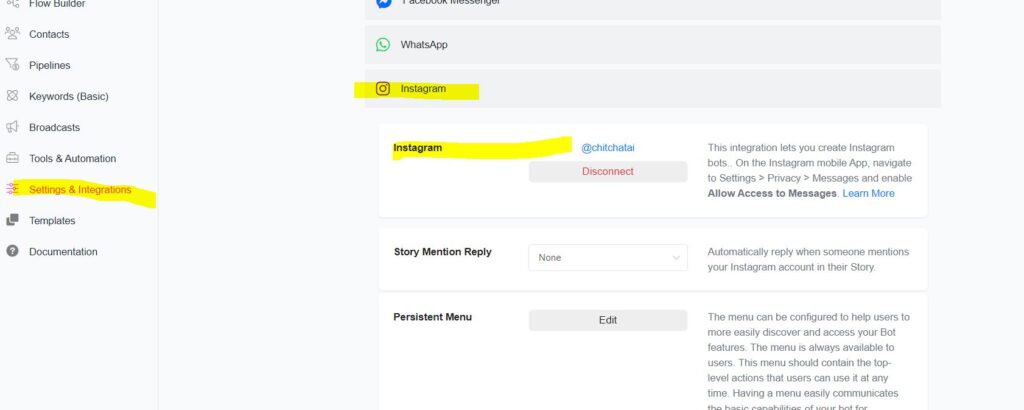Open the Story Mention Reply dropdown

607,257
